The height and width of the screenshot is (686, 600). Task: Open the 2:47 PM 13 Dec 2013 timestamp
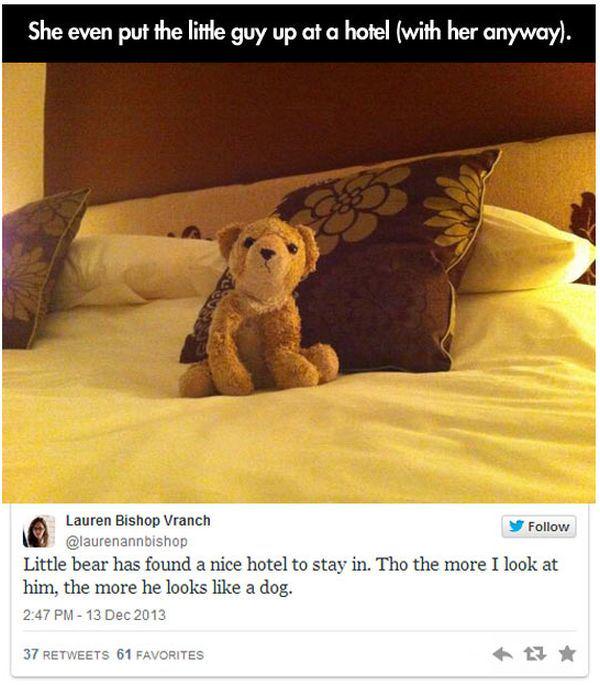point(95,615)
